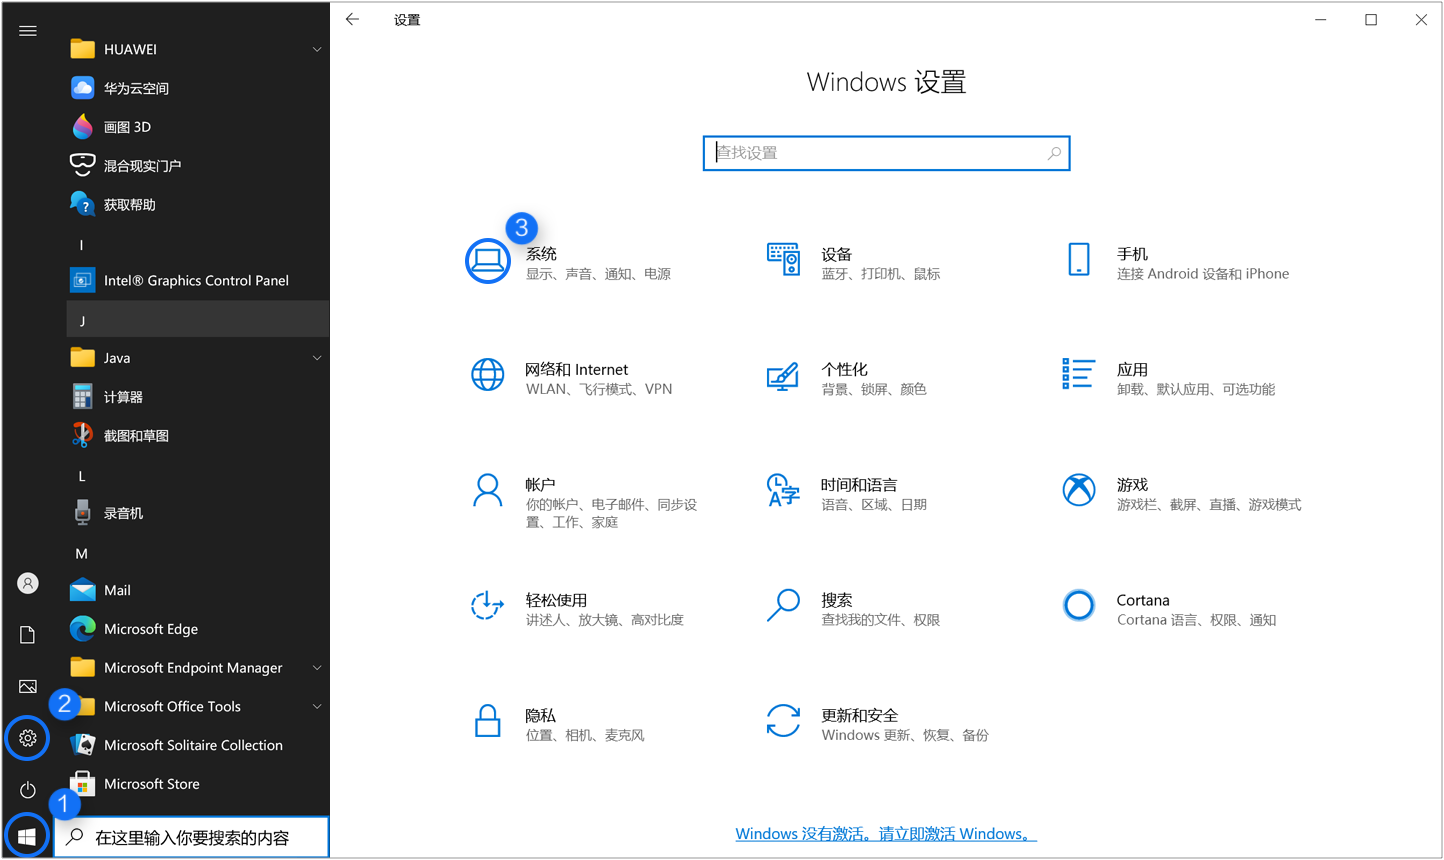Click 'WLAN、飞行模式、VPN' text
1444x860 pixels.
click(599, 389)
